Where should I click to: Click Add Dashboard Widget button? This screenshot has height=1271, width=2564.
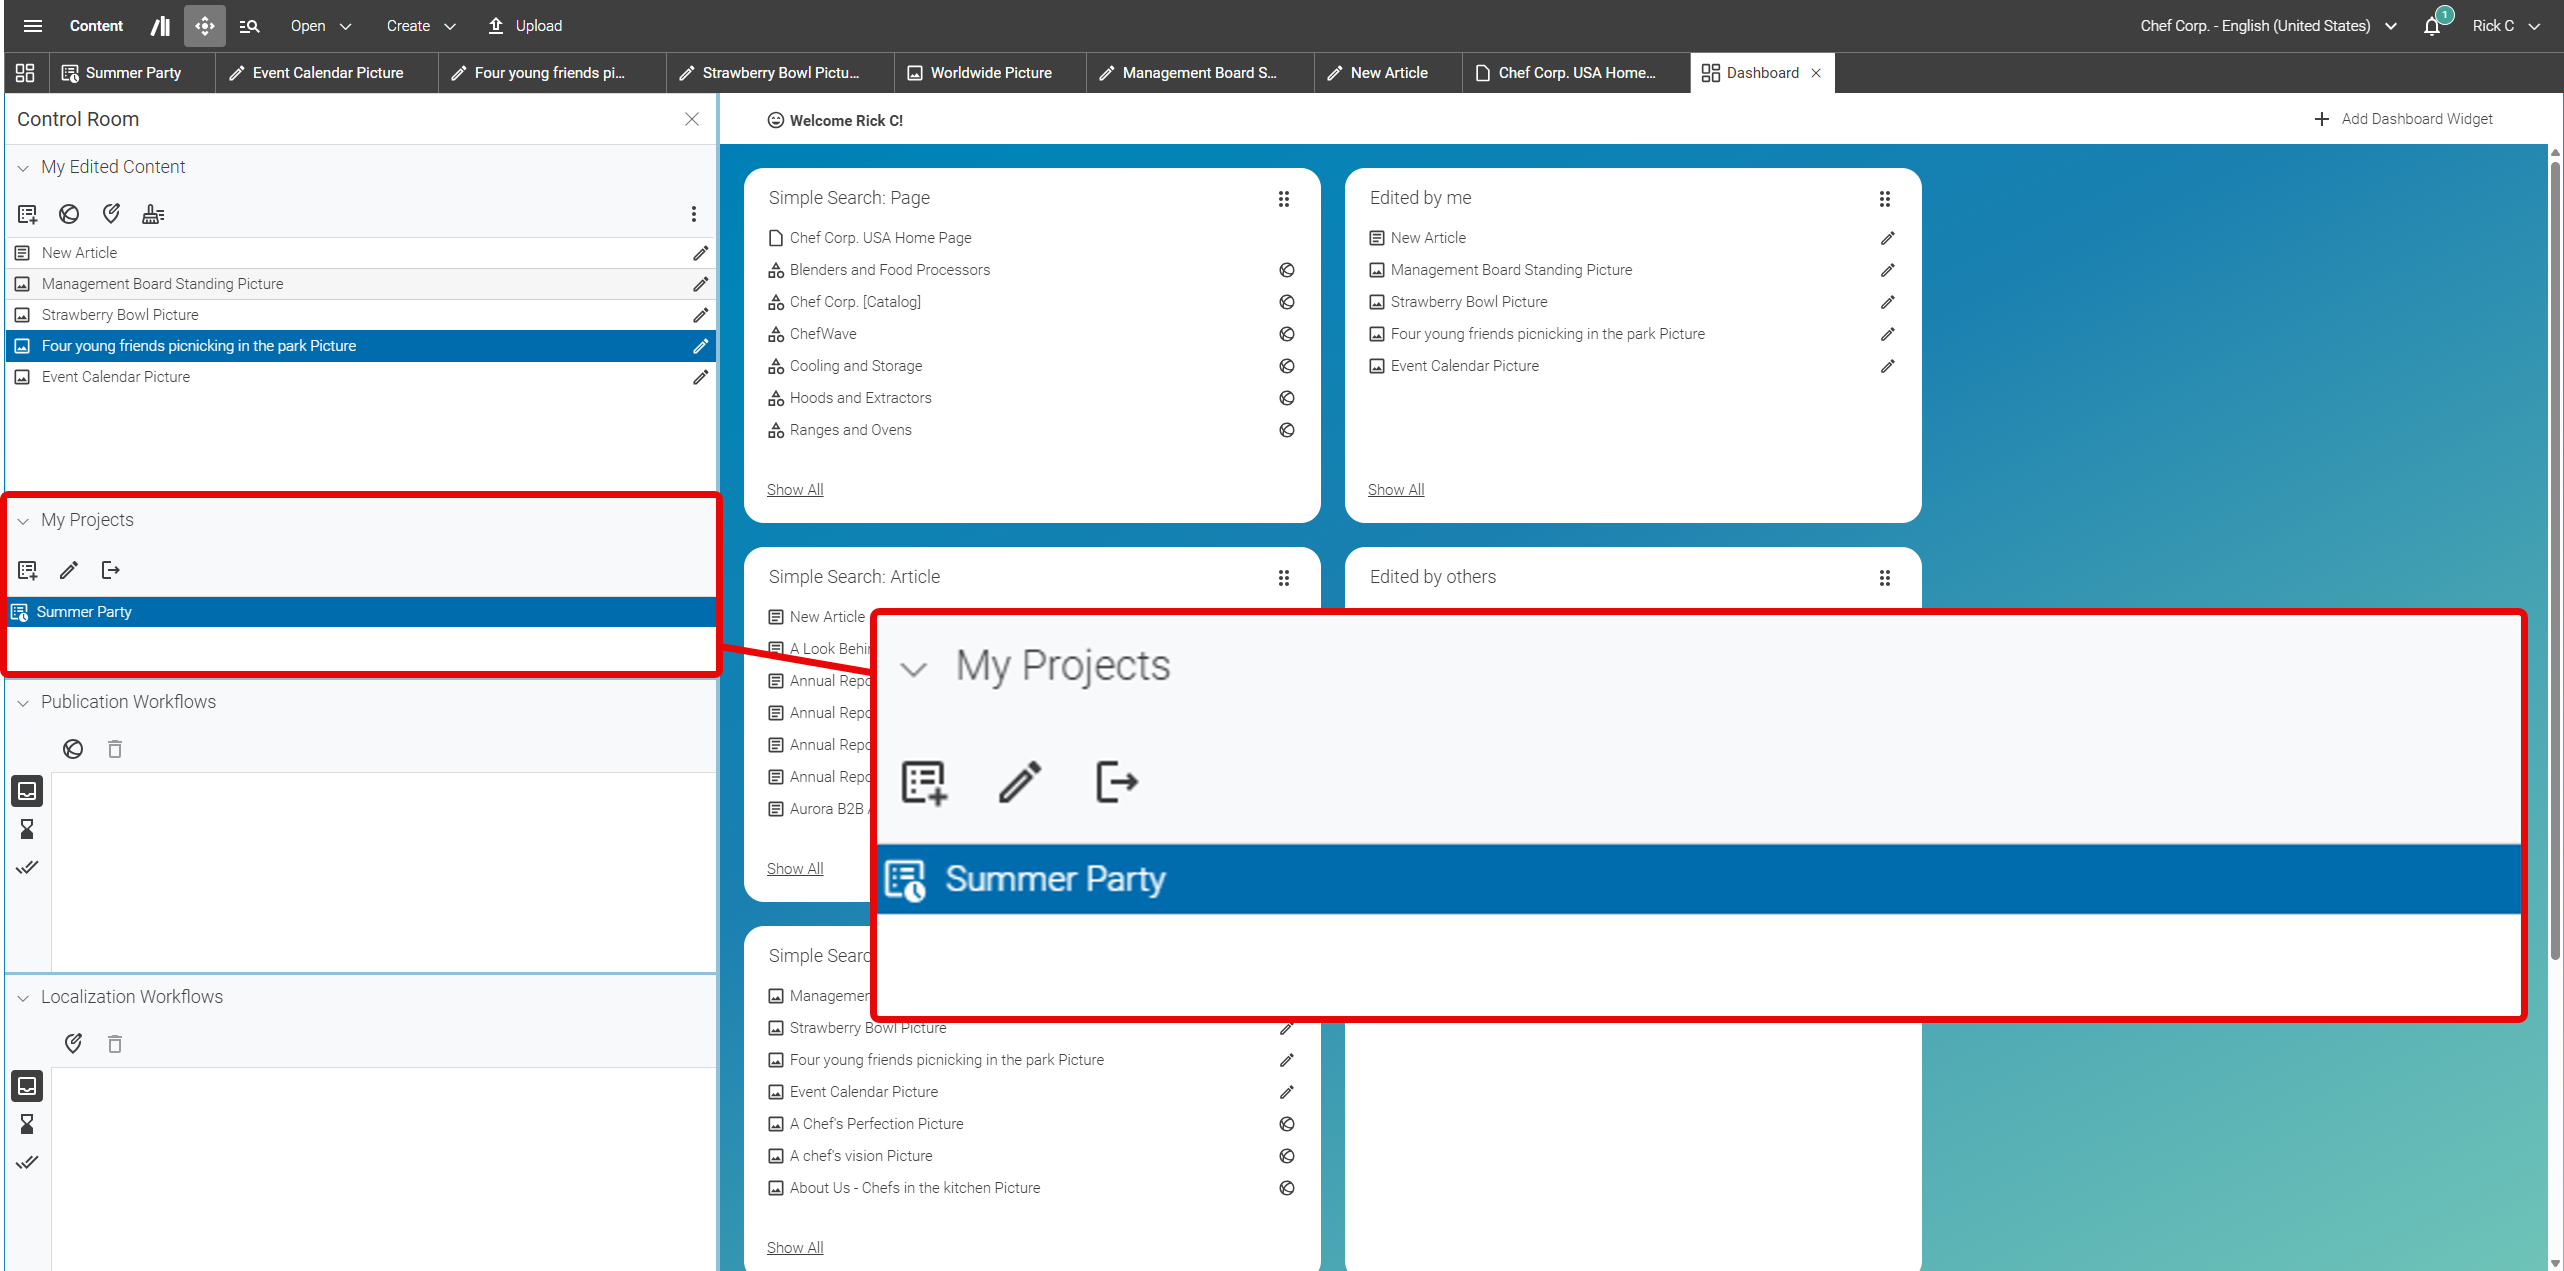[2404, 119]
